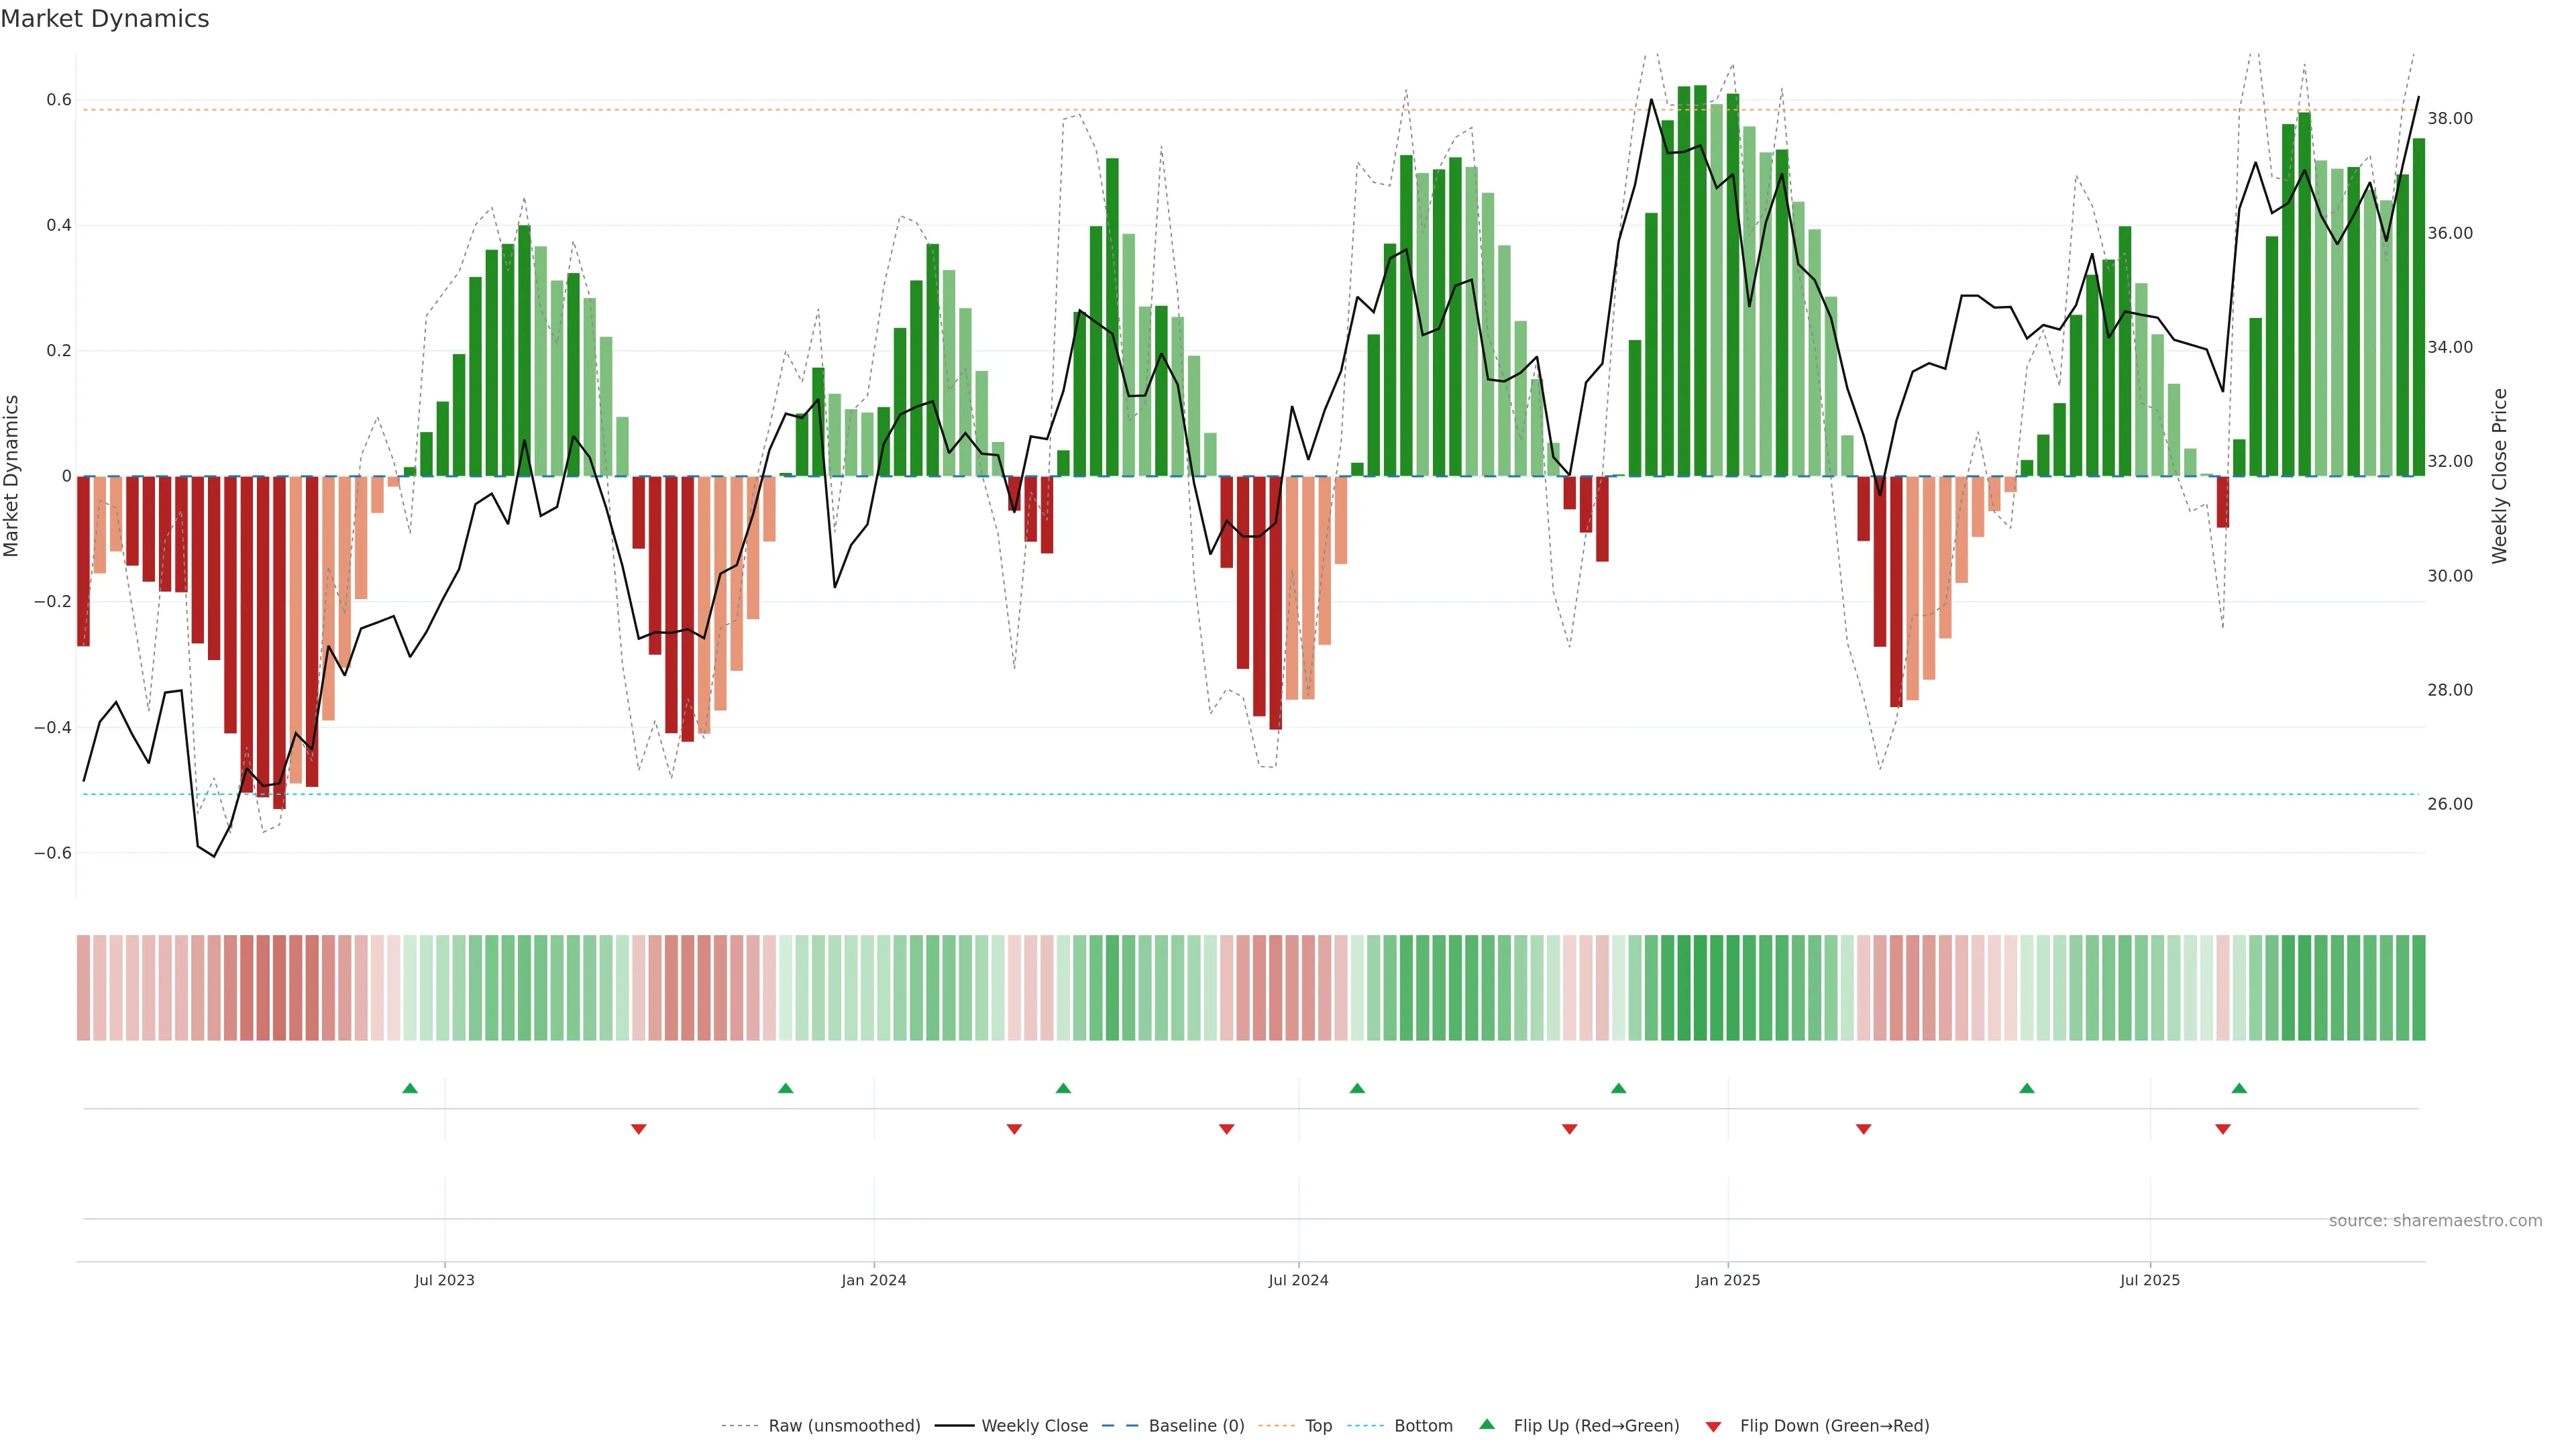
Task: Click the 38.00 price axis tick label
Action: [2449, 118]
